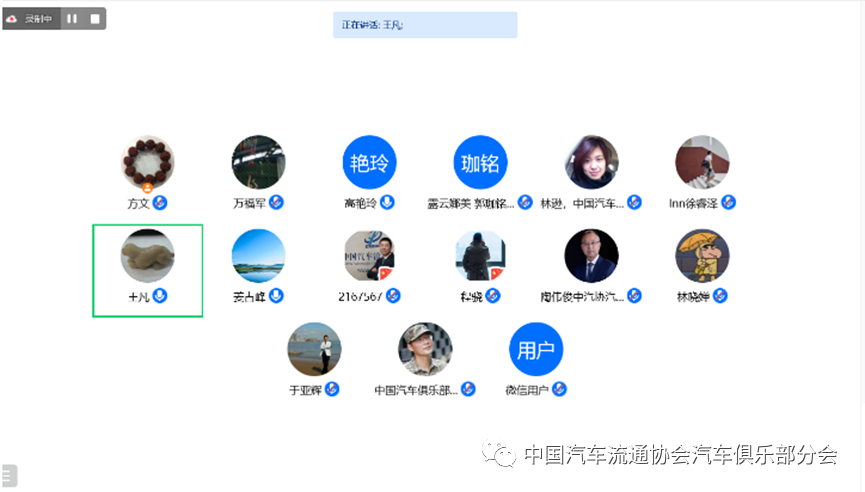Click the name label 高艳玲

click(360, 204)
